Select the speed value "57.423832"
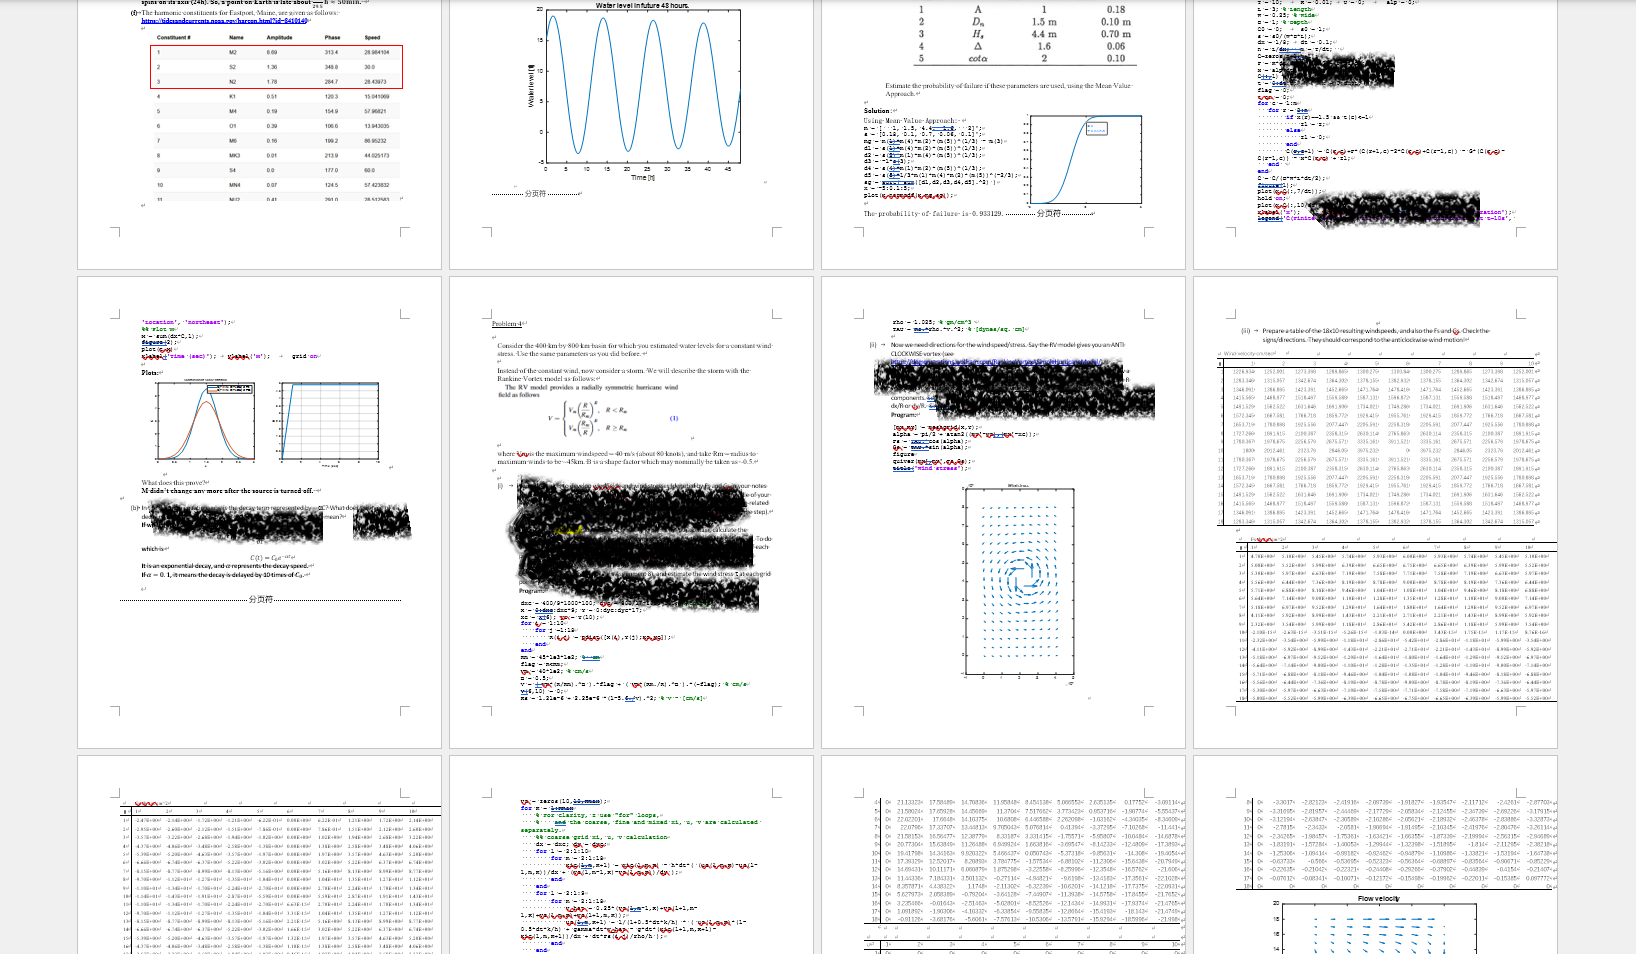1636x954 pixels. click(x=377, y=185)
